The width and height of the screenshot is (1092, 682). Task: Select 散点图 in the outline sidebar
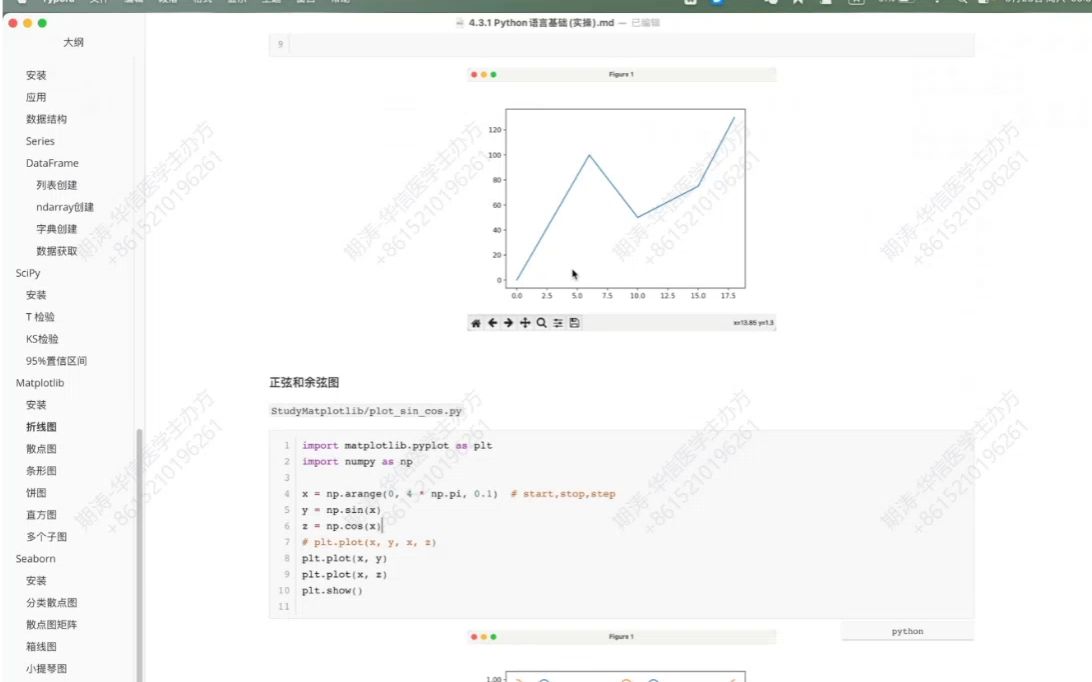pyautogui.click(x=42, y=448)
